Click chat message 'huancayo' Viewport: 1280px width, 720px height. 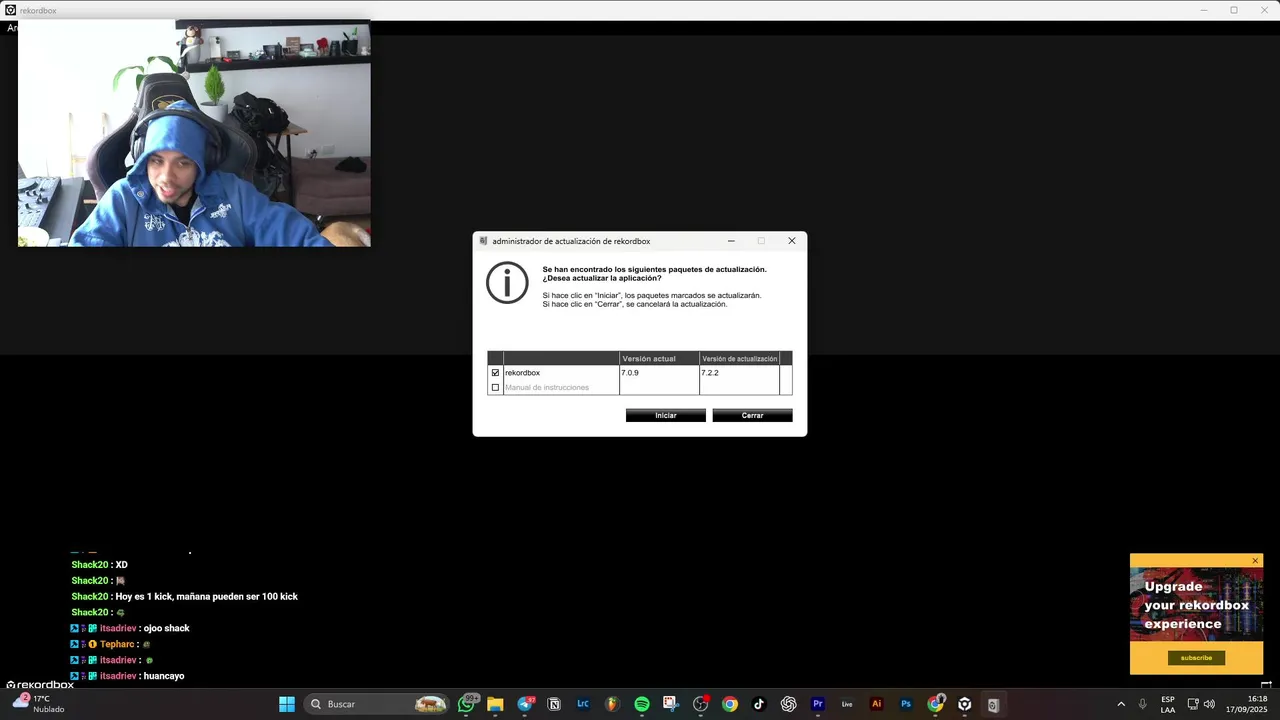pyautogui.click(x=164, y=676)
